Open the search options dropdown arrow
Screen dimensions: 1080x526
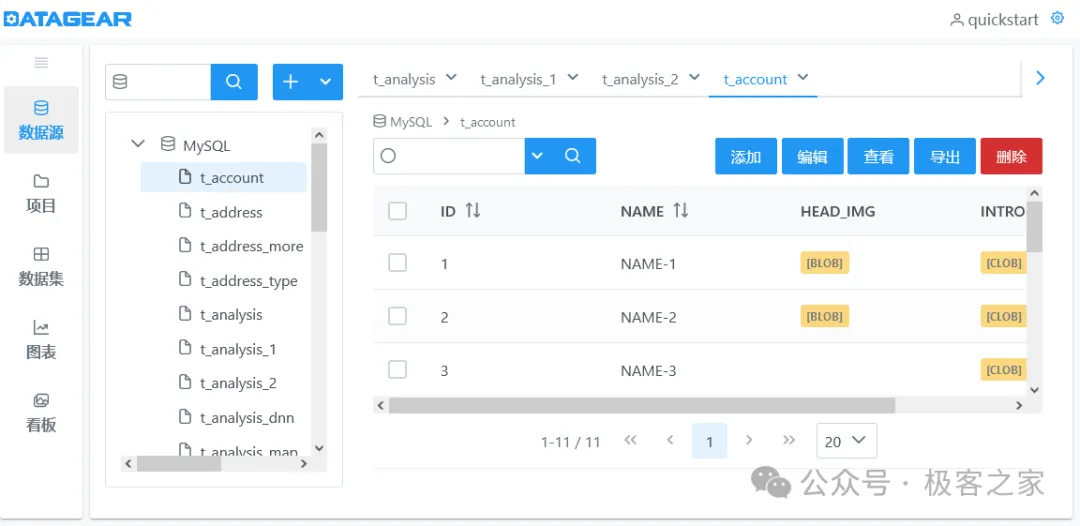[x=538, y=156]
